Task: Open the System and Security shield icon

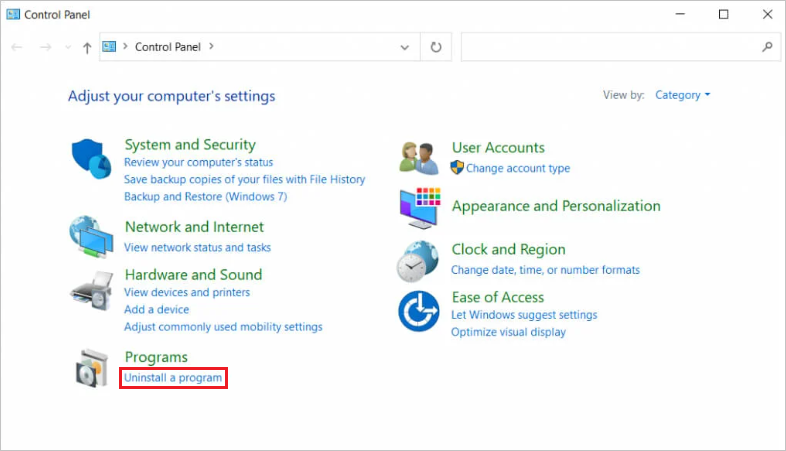Action: click(x=91, y=158)
